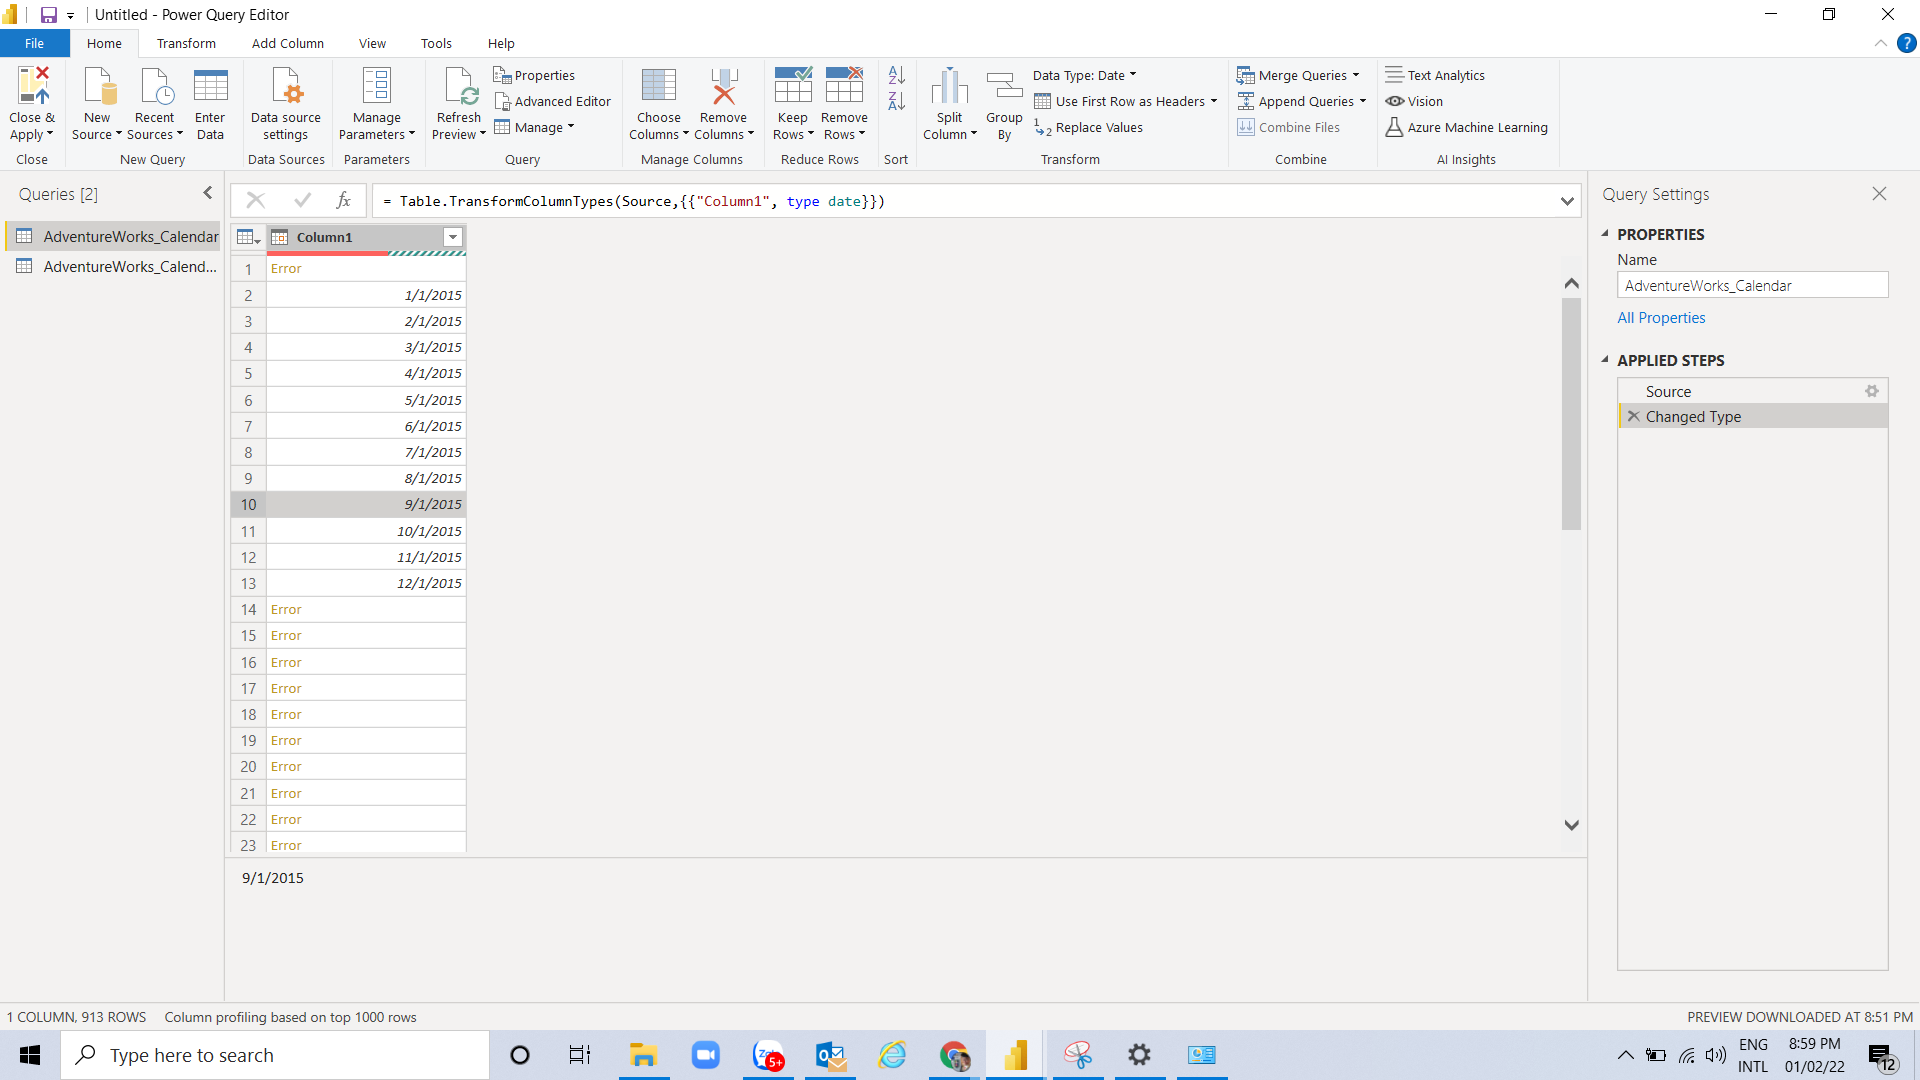Click the table options icon in grid corner
Viewport: 1920px width, 1080px height.
point(248,237)
